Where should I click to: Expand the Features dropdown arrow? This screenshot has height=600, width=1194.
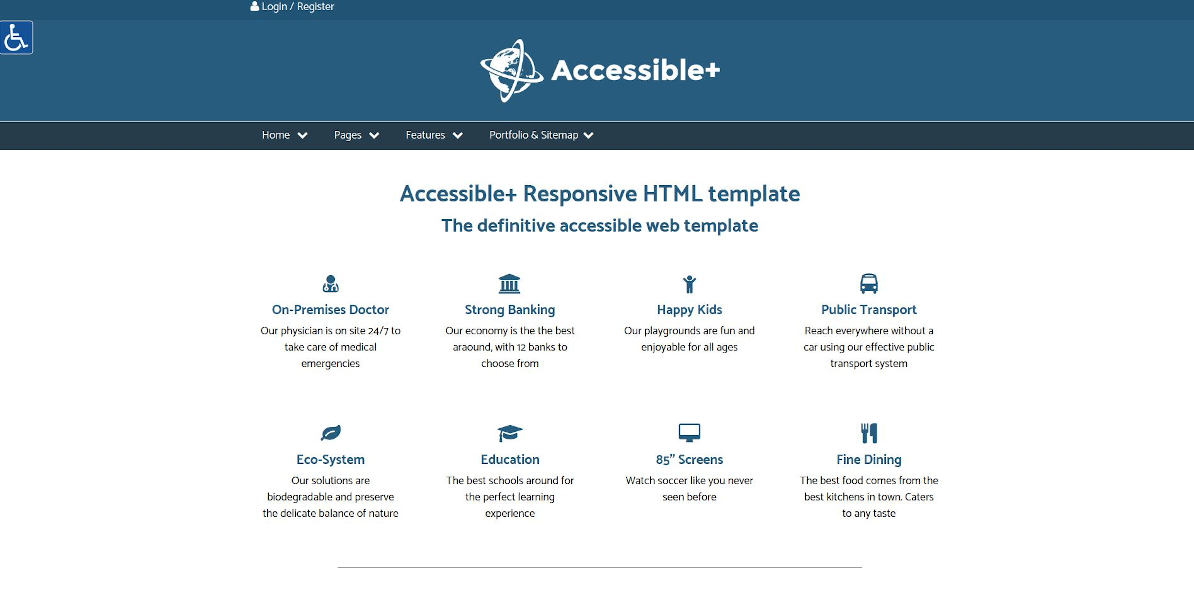pos(457,136)
